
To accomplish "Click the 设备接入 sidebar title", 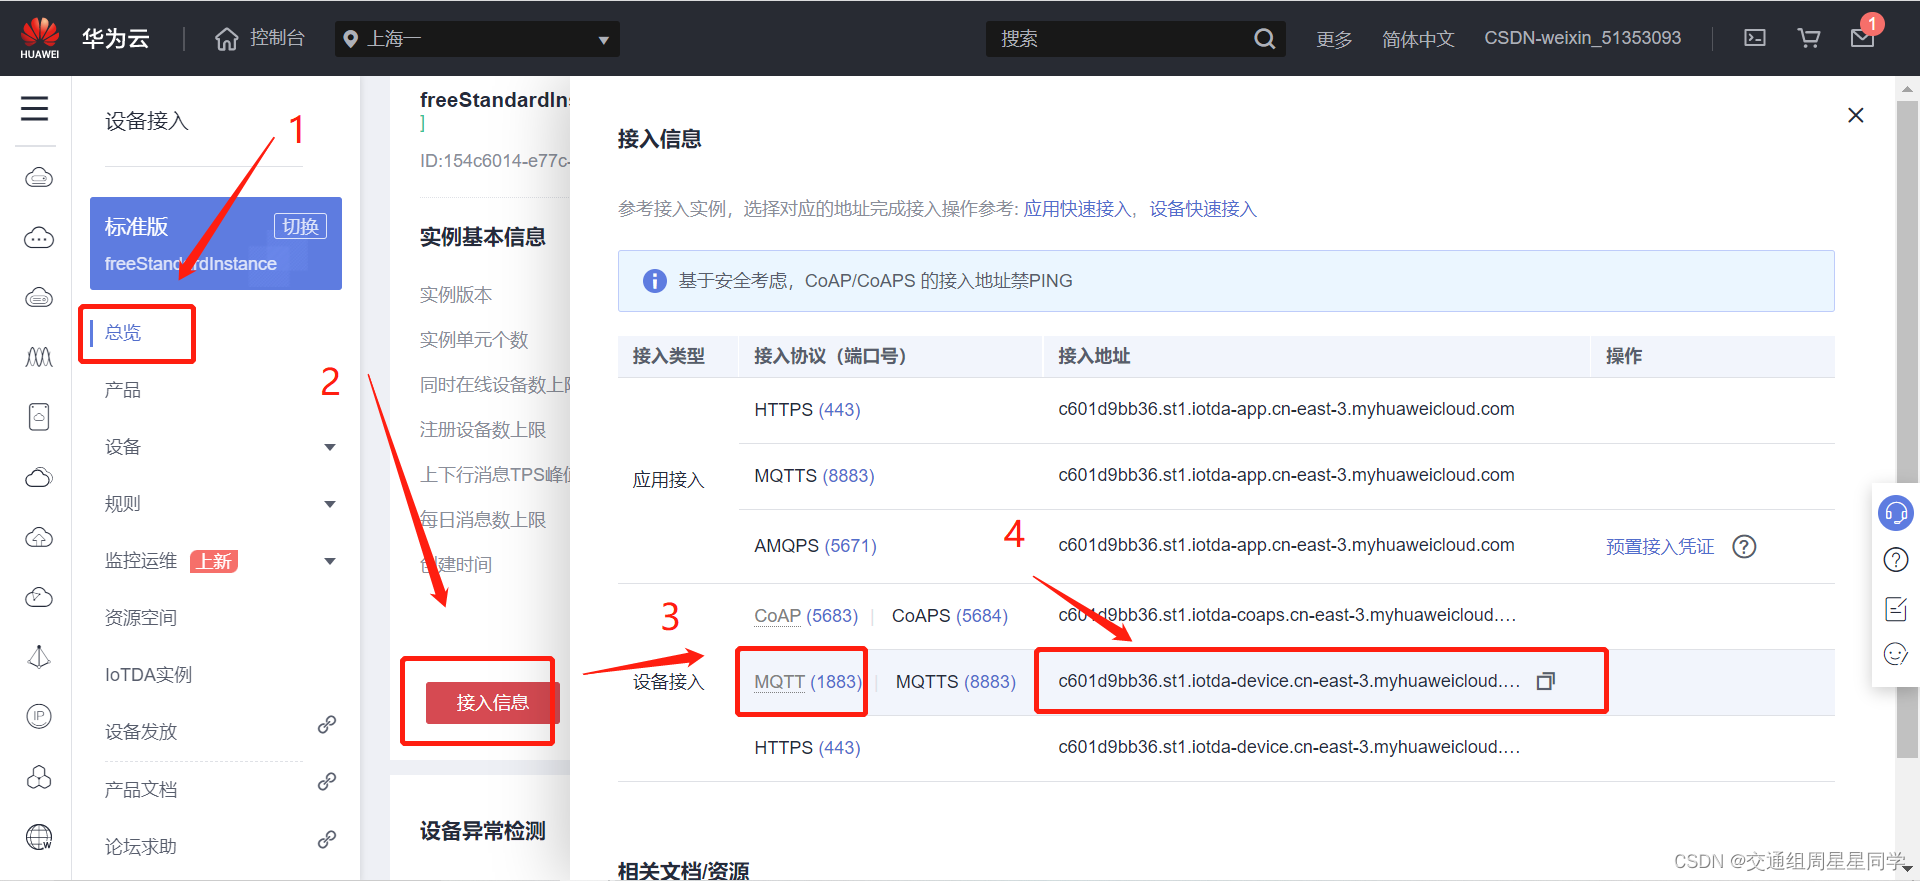I will tap(147, 121).
